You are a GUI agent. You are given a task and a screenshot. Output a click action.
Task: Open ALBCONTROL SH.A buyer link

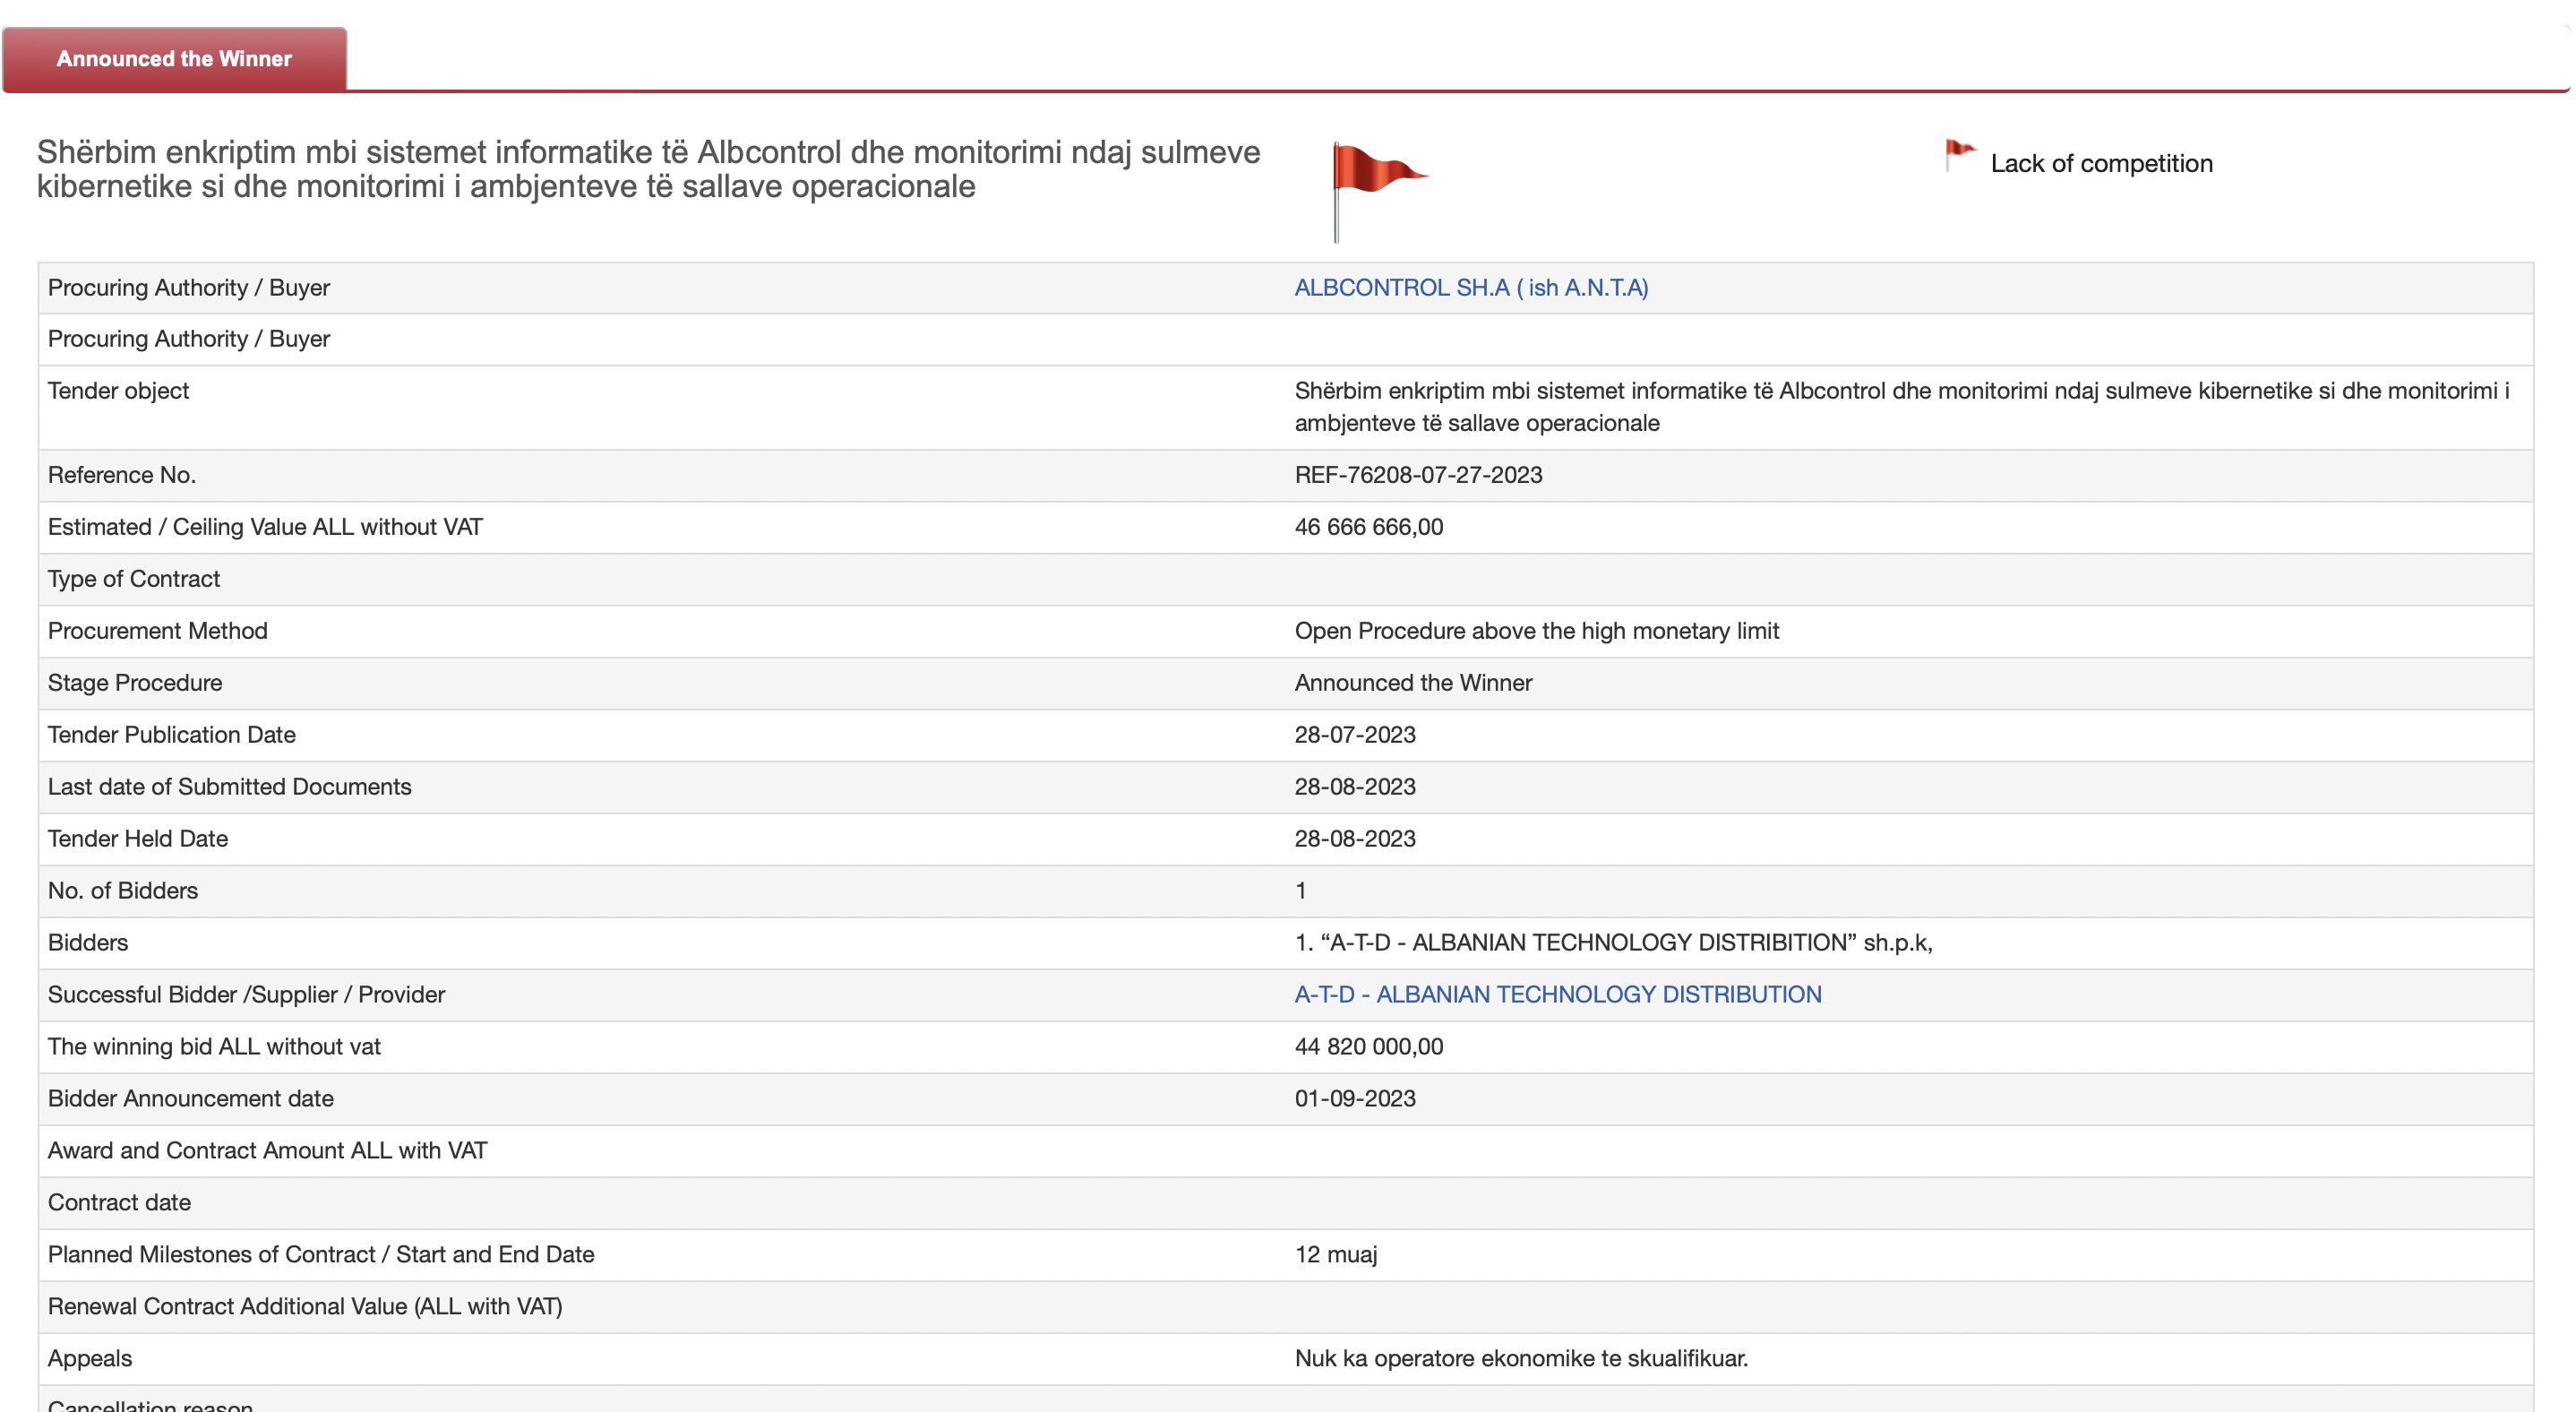[x=1470, y=288]
